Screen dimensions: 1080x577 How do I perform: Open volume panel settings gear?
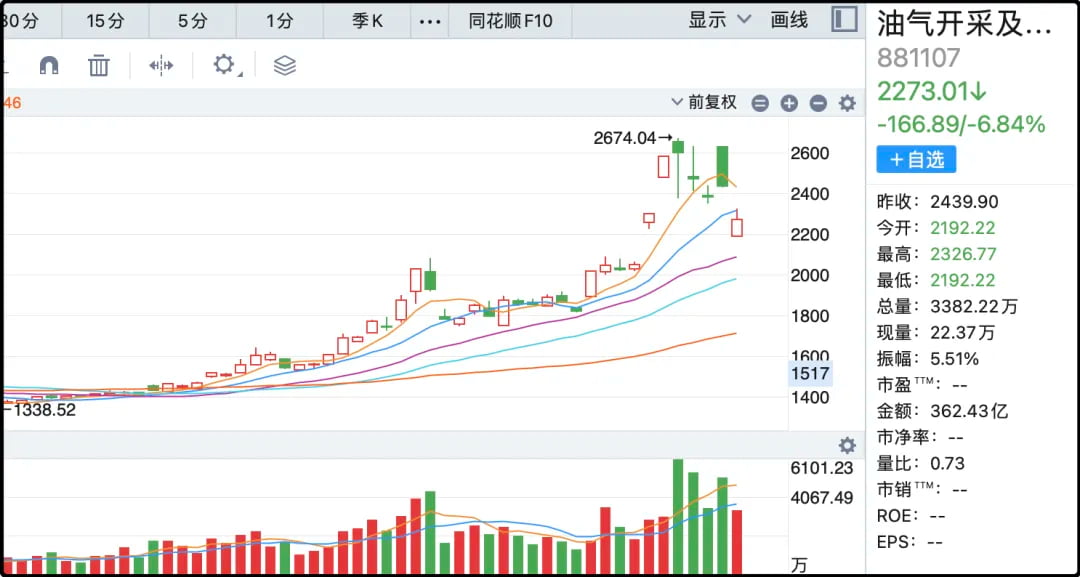847,445
